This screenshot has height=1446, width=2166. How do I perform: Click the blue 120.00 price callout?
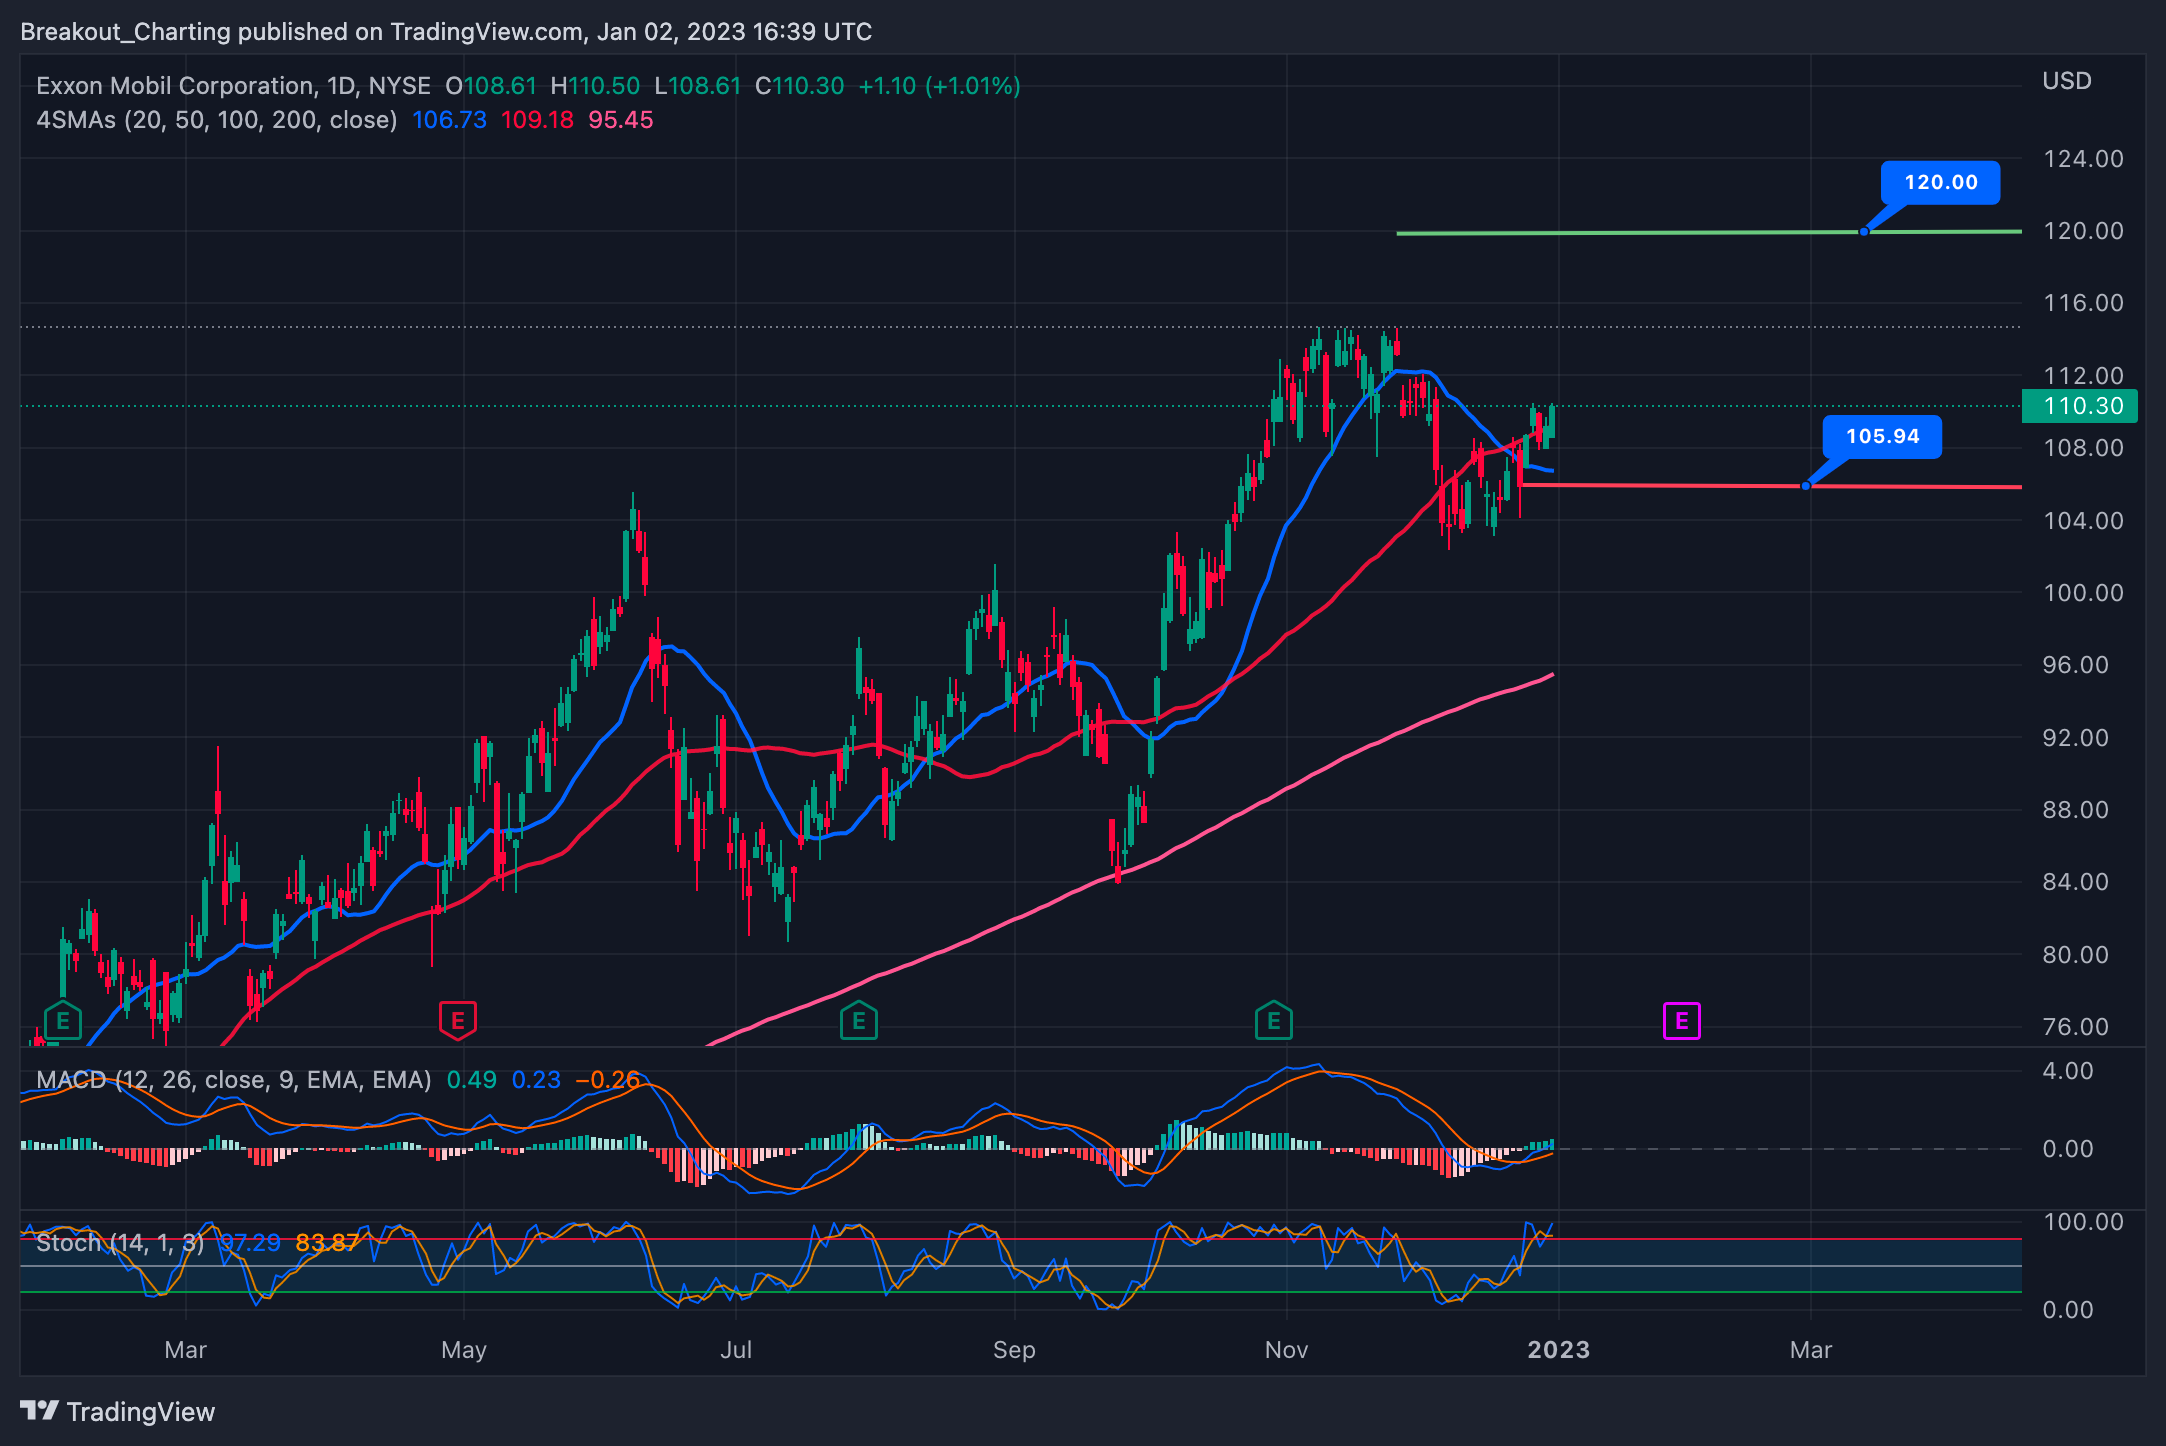[1940, 183]
